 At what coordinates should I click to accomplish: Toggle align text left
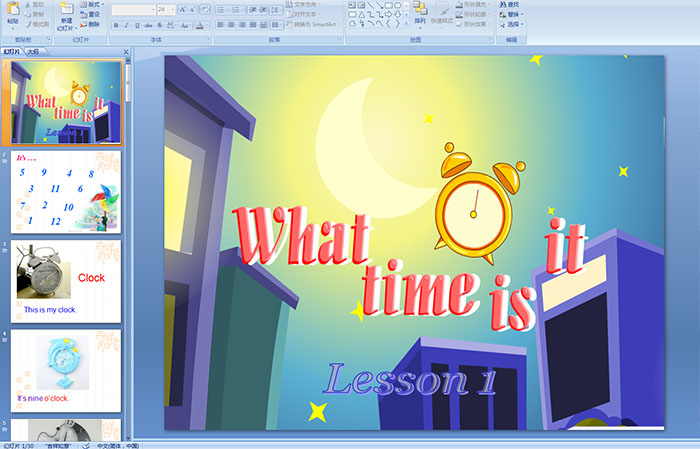point(220,25)
